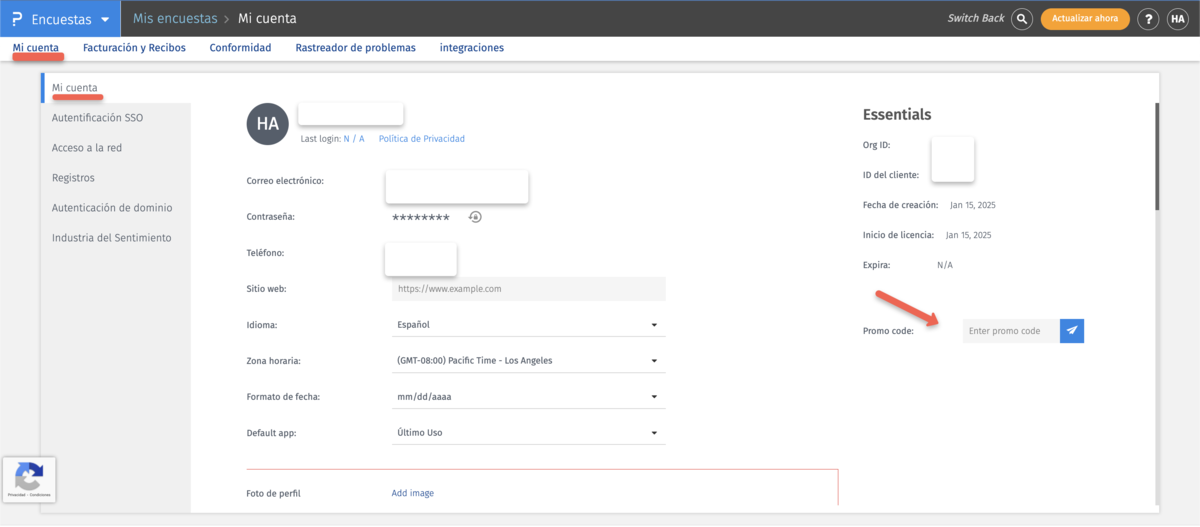
Task: Submit promo code with paper plane icon
Action: (1072, 331)
